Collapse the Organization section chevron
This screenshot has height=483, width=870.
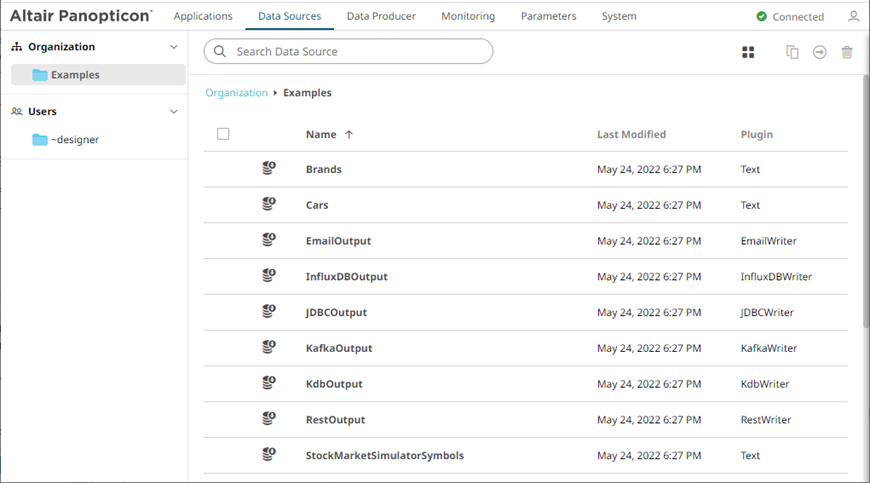pos(174,47)
